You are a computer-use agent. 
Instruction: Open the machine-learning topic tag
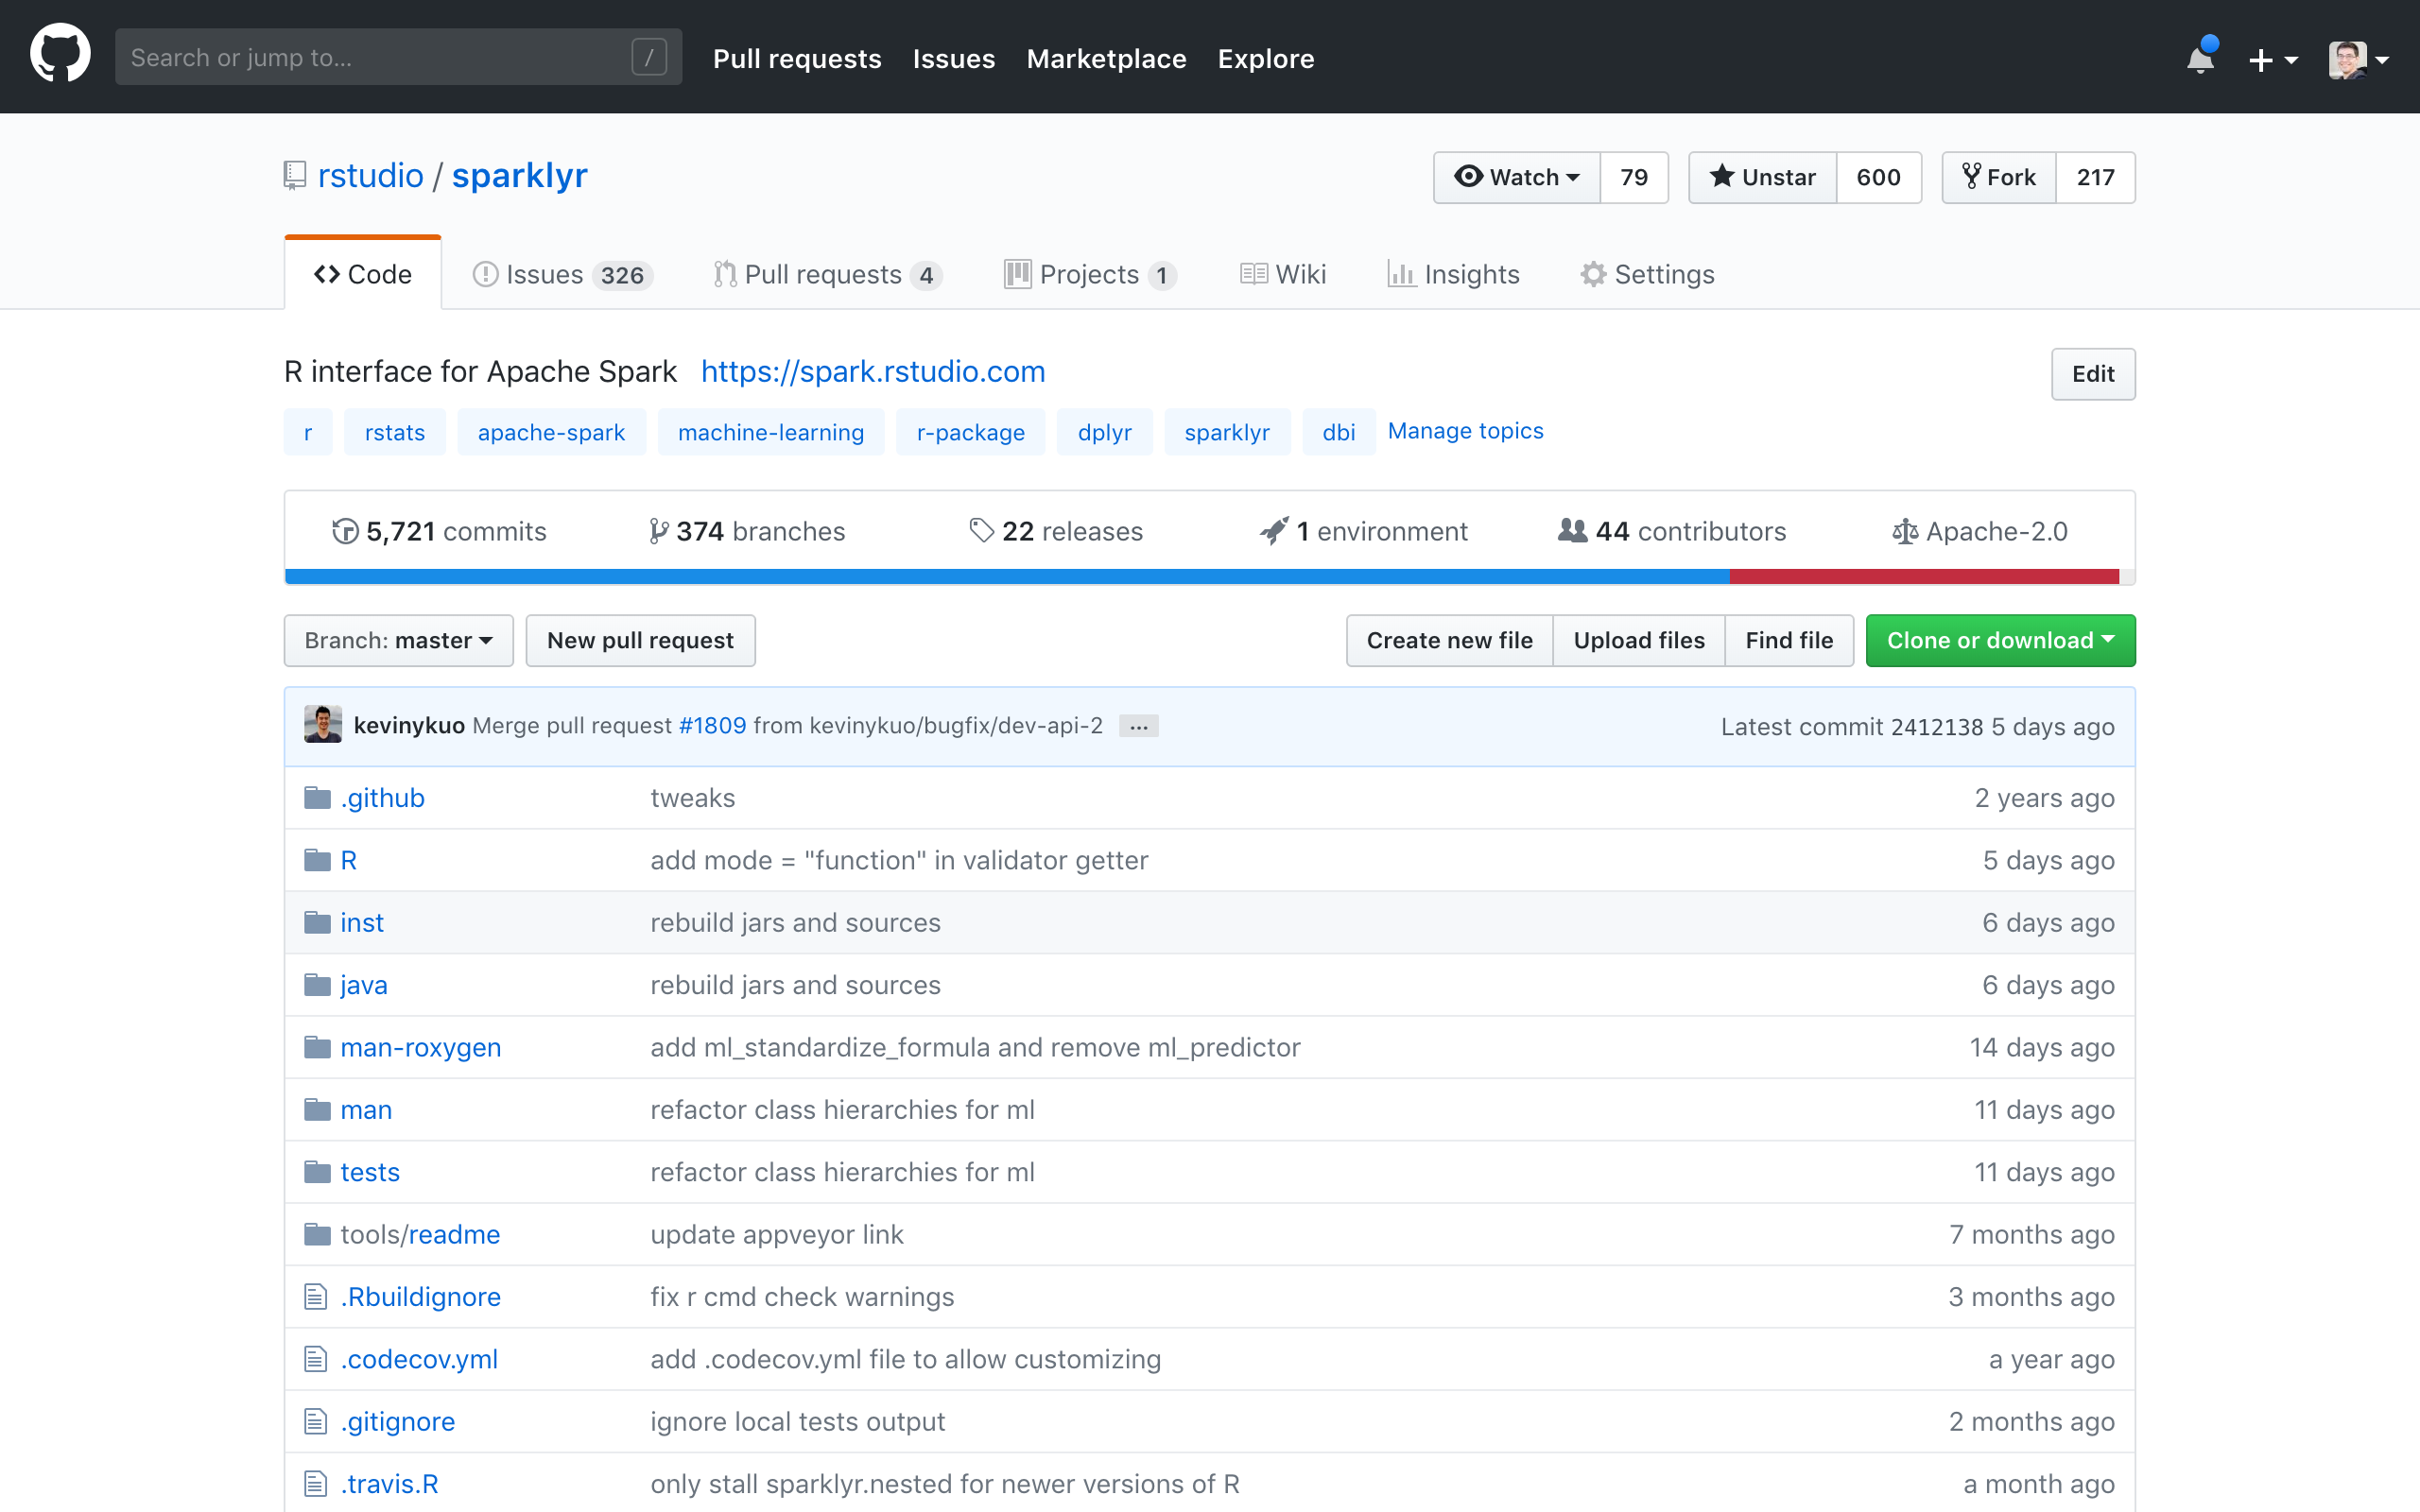[x=771, y=432]
